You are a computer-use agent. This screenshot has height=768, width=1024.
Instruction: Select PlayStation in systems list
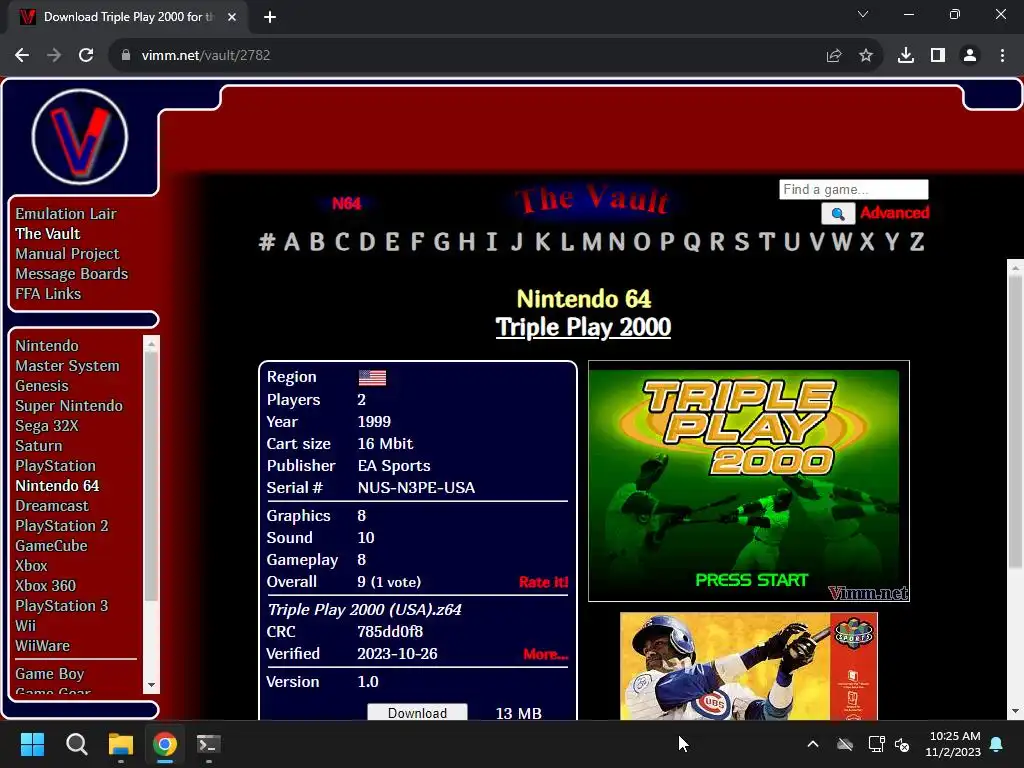point(56,466)
